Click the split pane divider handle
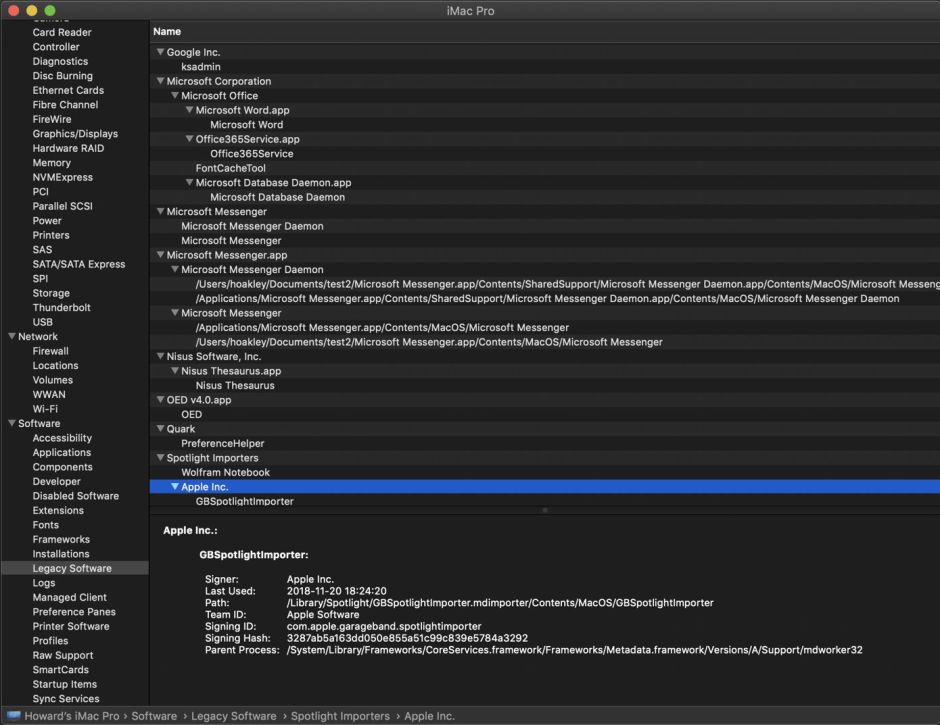 (544, 511)
